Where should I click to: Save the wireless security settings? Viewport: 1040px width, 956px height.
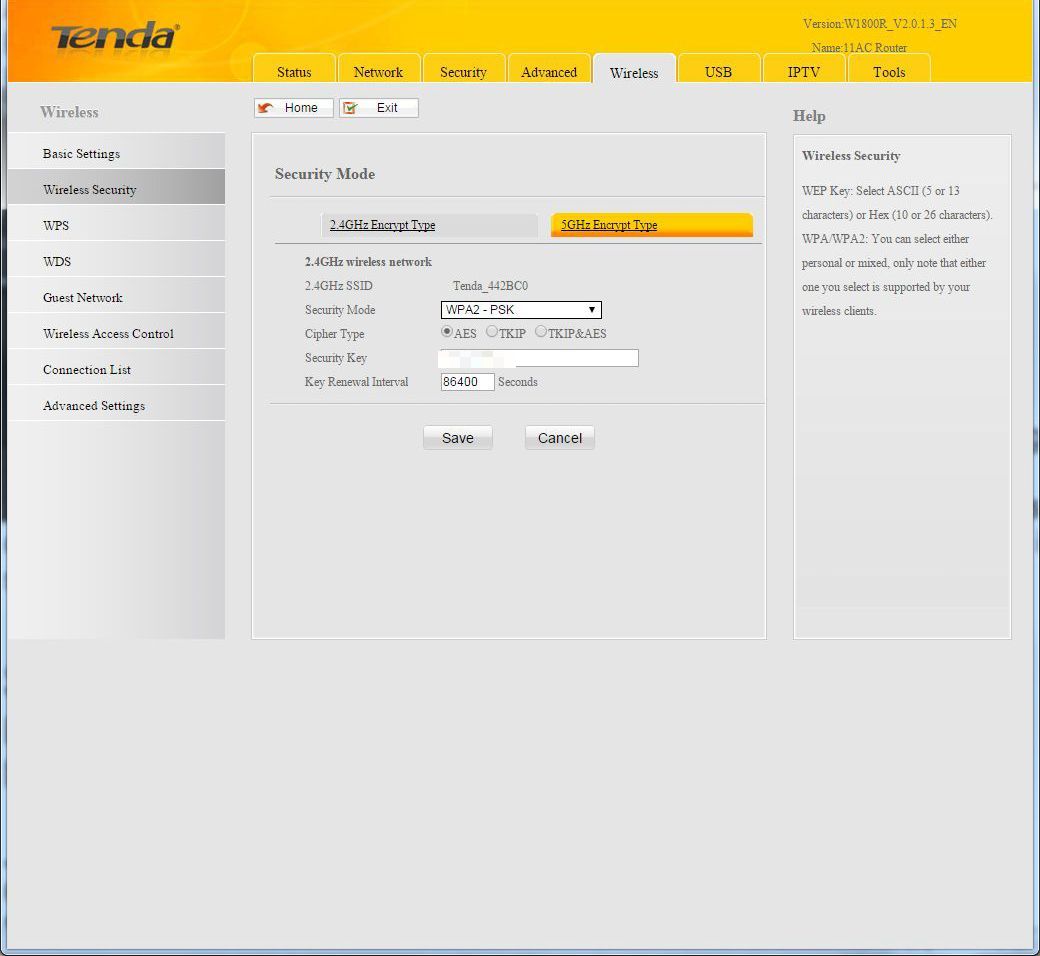[x=458, y=438]
